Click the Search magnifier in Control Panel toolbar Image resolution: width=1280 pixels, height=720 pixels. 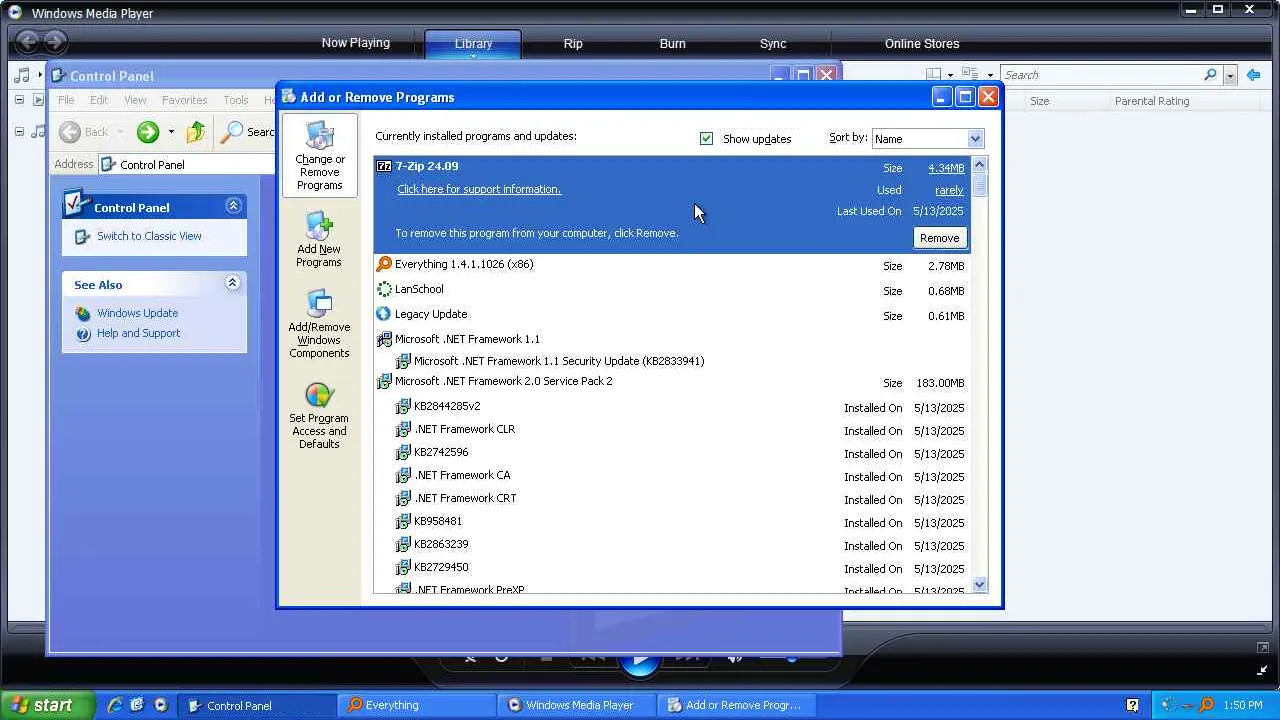pos(233,132)
